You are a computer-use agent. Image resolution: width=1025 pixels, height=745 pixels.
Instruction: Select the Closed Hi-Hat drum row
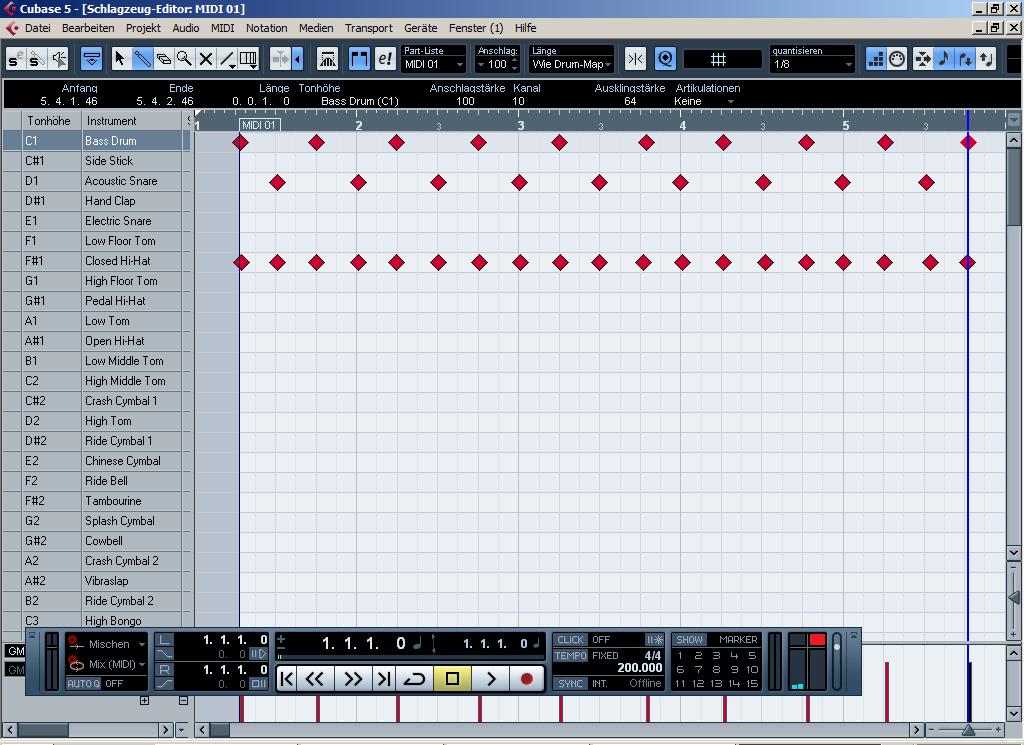[117, 261]
